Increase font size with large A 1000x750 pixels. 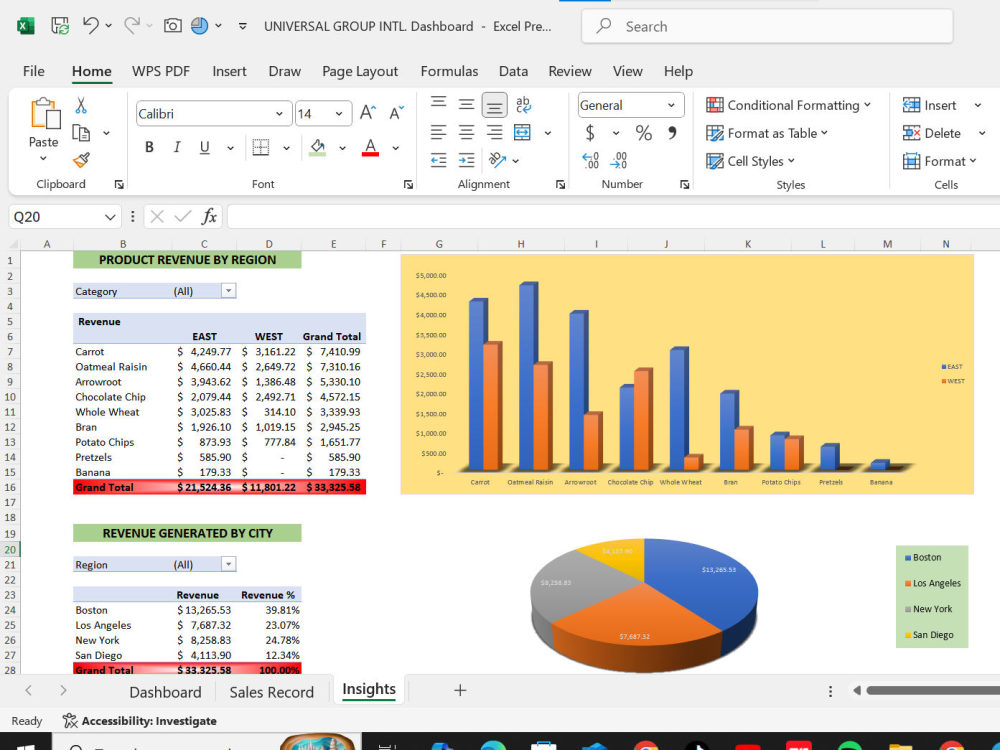[368, 113]
